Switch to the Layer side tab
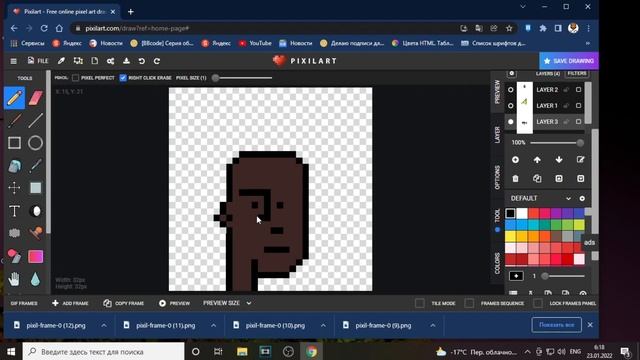640x360 pixels. click(497, 135)
